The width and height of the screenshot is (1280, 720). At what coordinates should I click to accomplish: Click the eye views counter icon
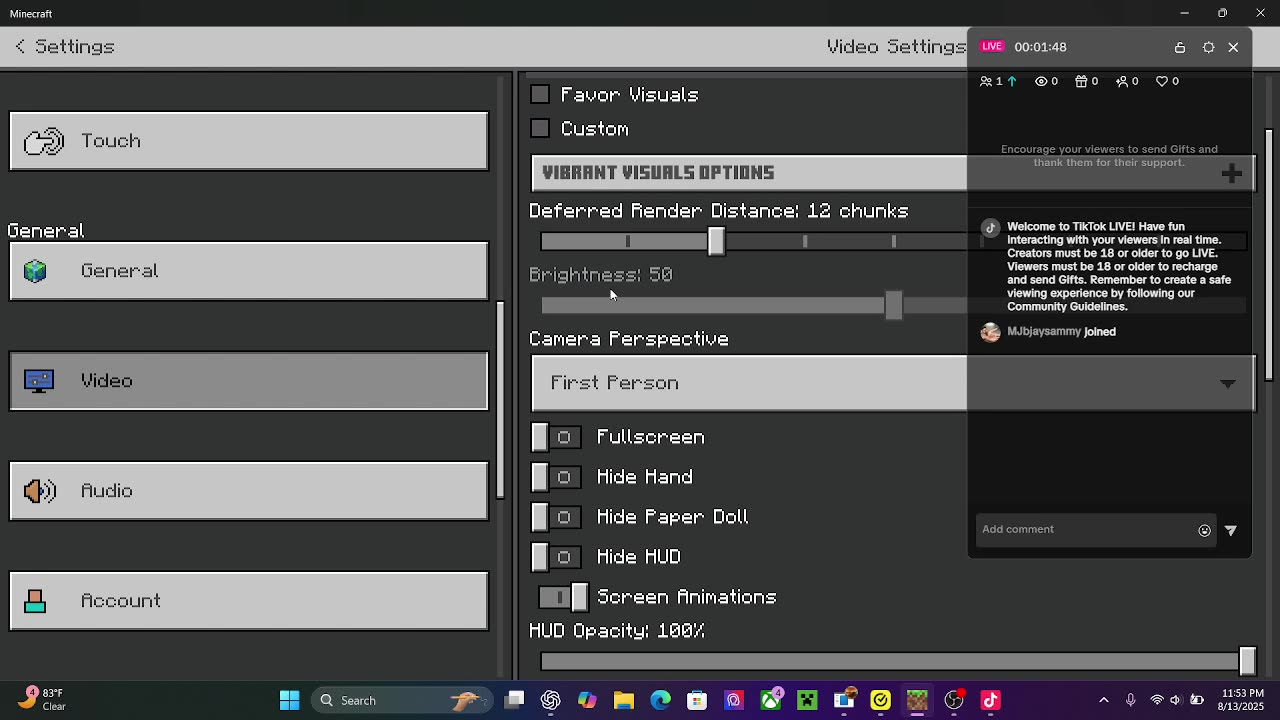coord(1041,81)
